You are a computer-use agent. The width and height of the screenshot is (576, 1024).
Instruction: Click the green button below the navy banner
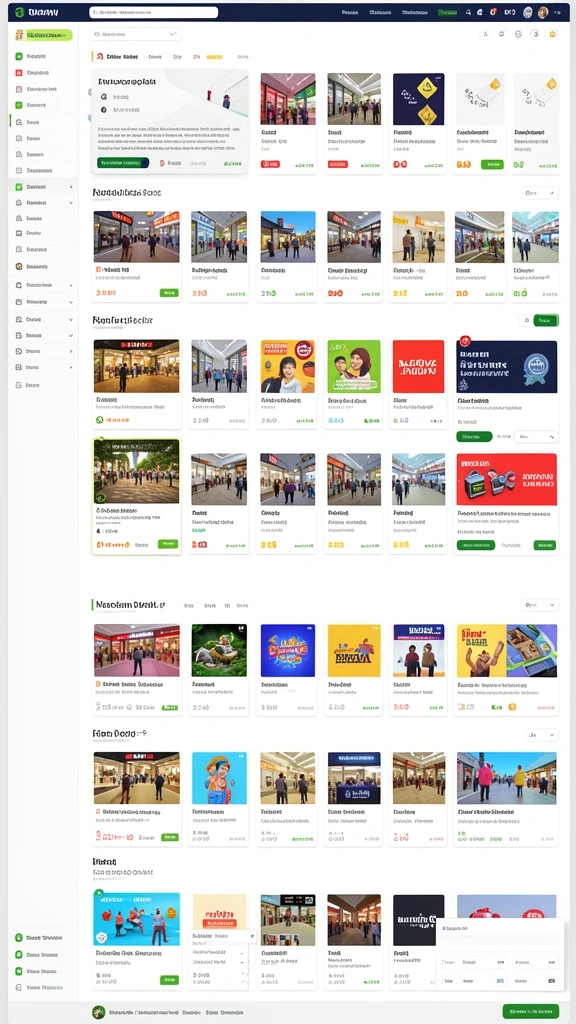pos(474,436)
